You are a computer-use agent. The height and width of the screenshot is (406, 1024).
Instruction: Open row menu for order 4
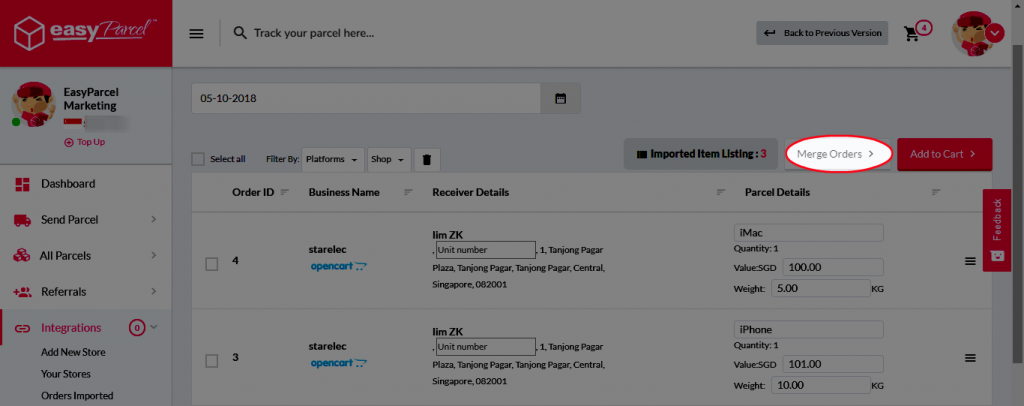tap(970, 261)
